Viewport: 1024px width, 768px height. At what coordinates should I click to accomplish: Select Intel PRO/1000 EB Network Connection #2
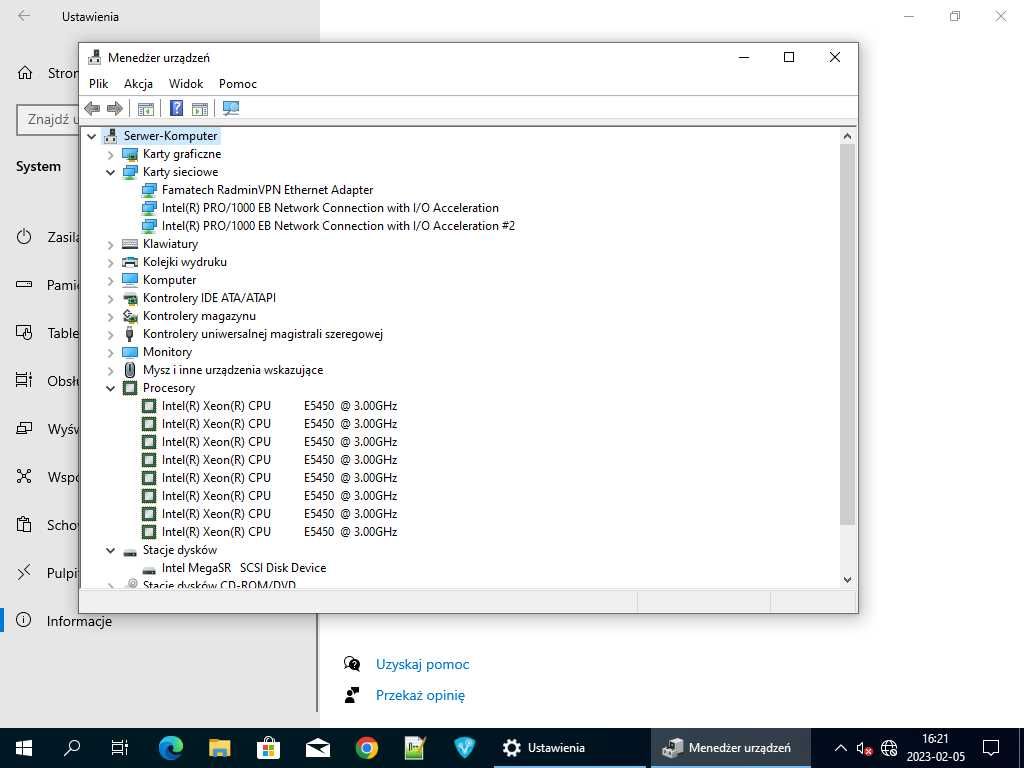tap(338, 226)
